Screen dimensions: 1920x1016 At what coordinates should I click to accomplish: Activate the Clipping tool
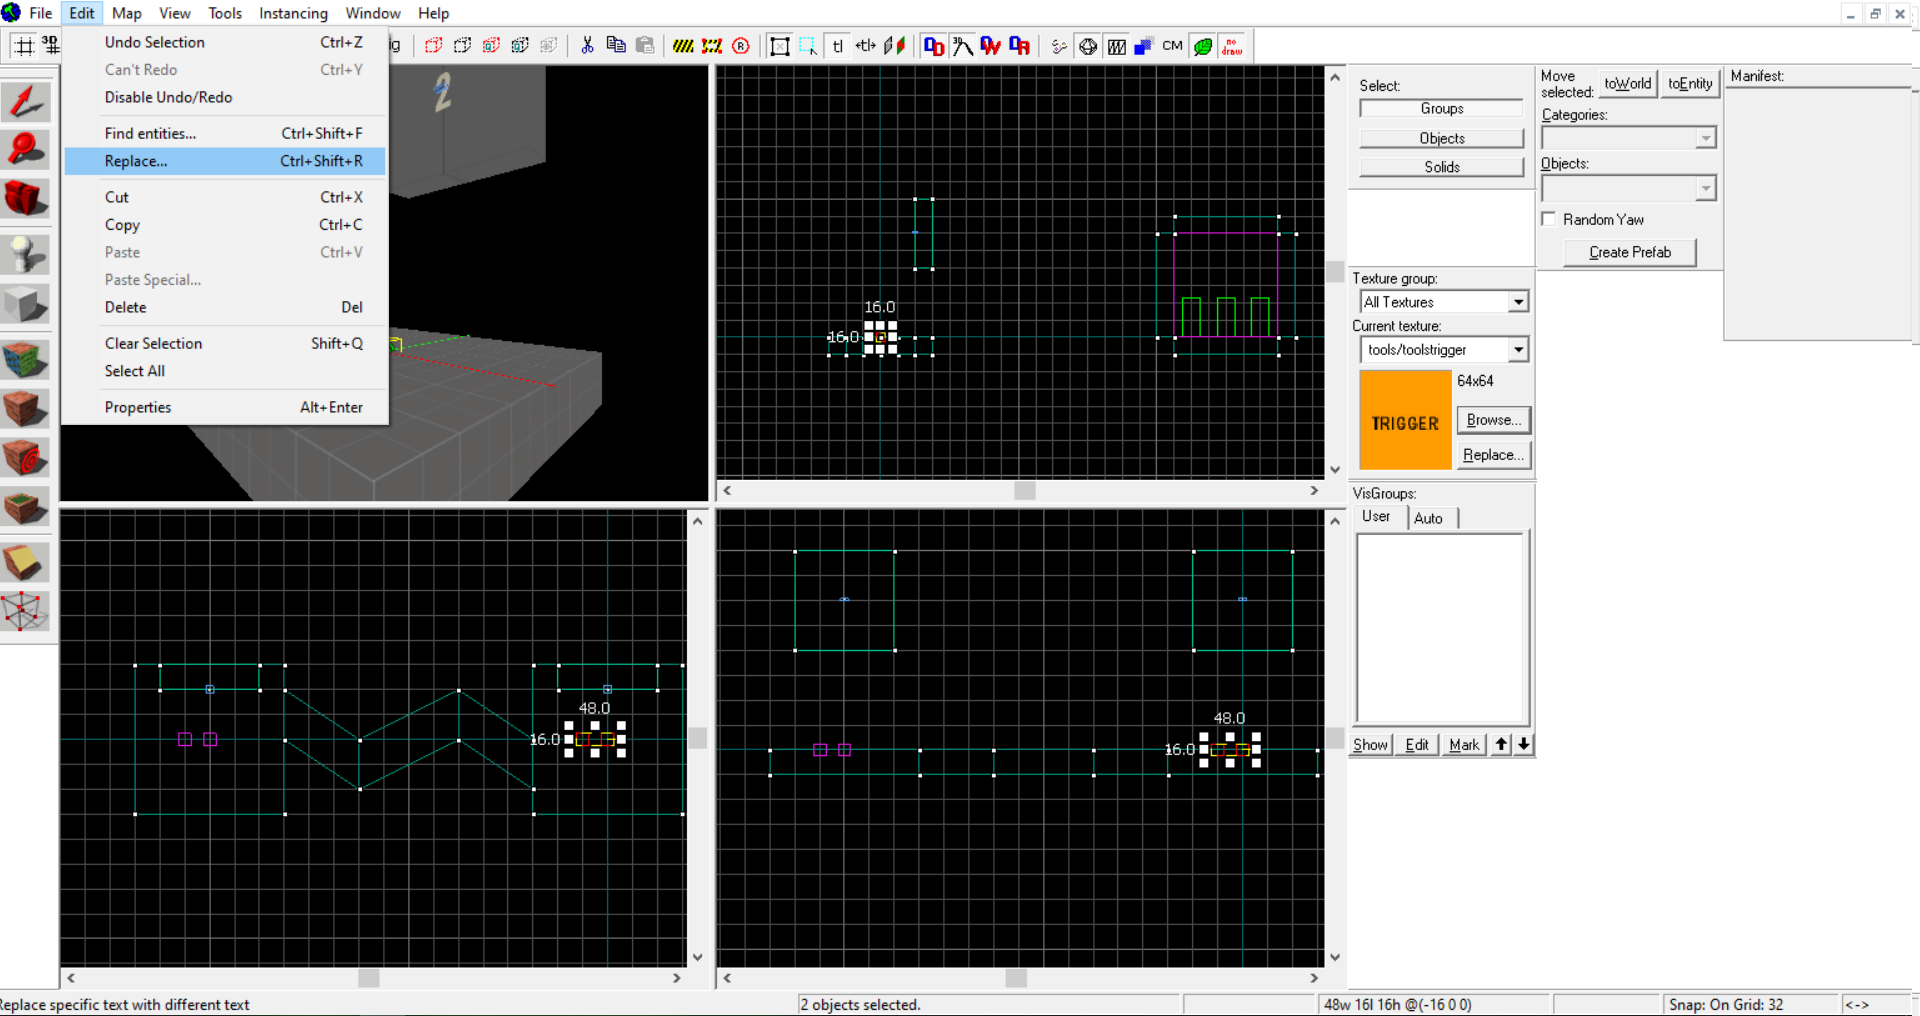pyautogui.click(x=26, y=562)
